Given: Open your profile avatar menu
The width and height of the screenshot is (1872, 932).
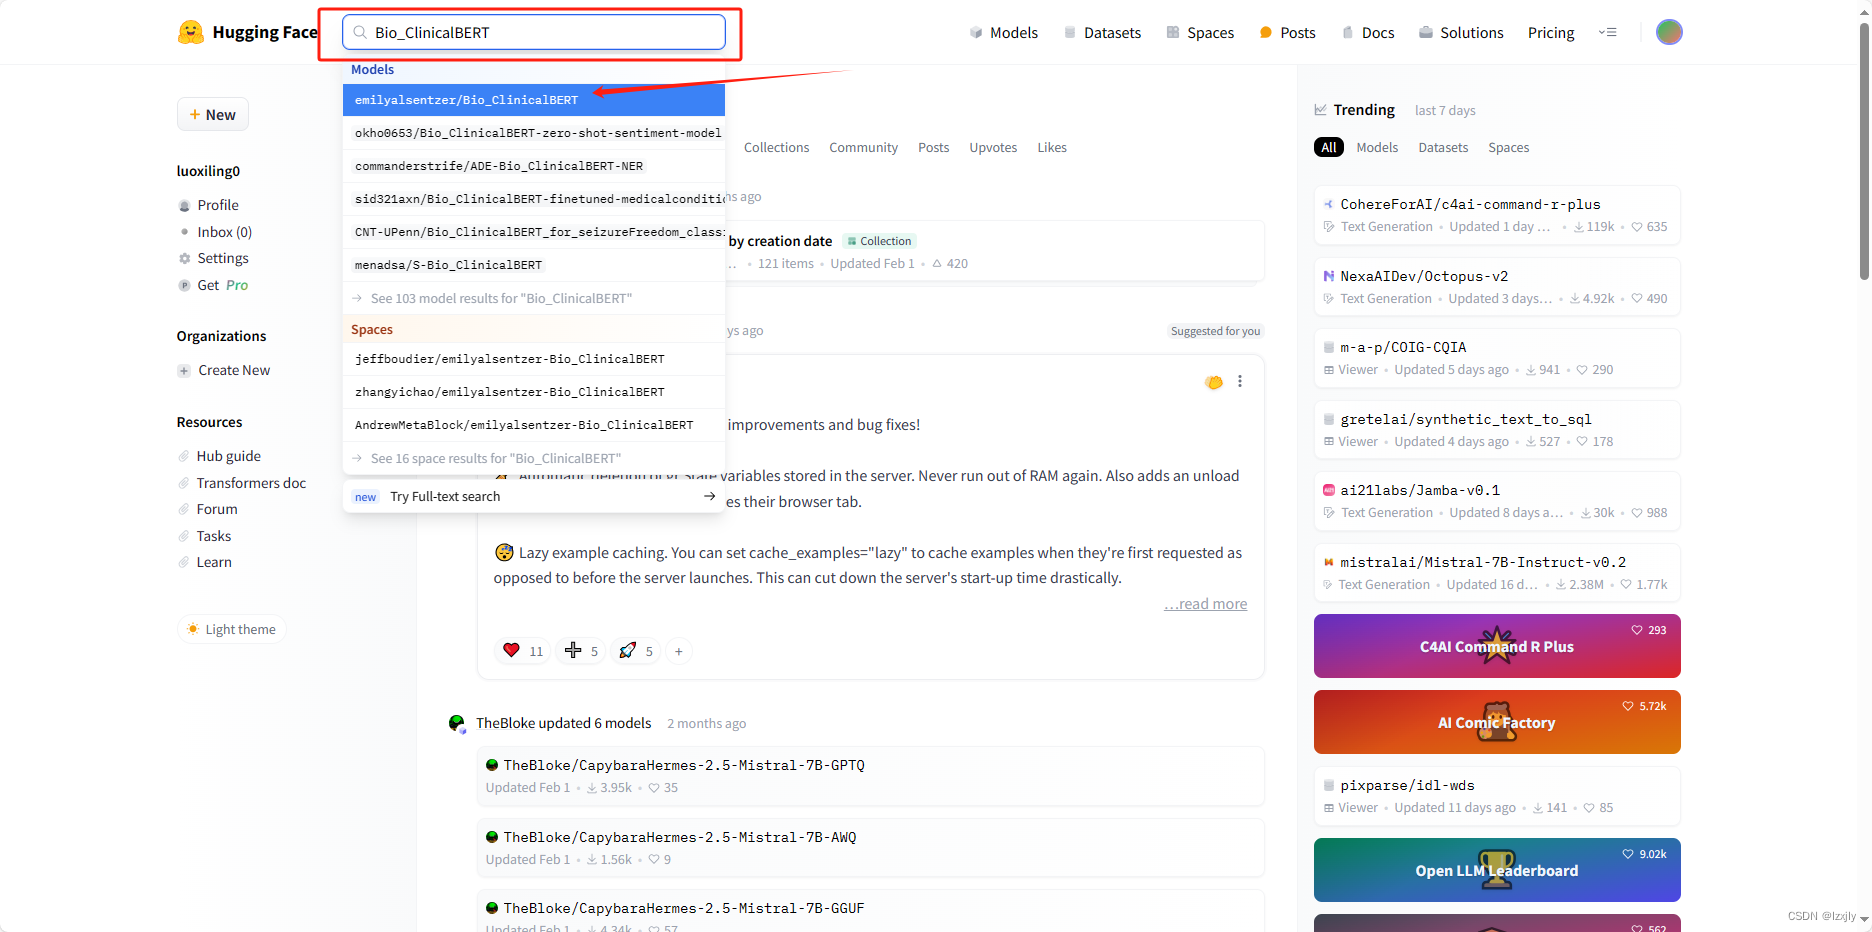Looking at the screenshot, I should coord(1668,31).
